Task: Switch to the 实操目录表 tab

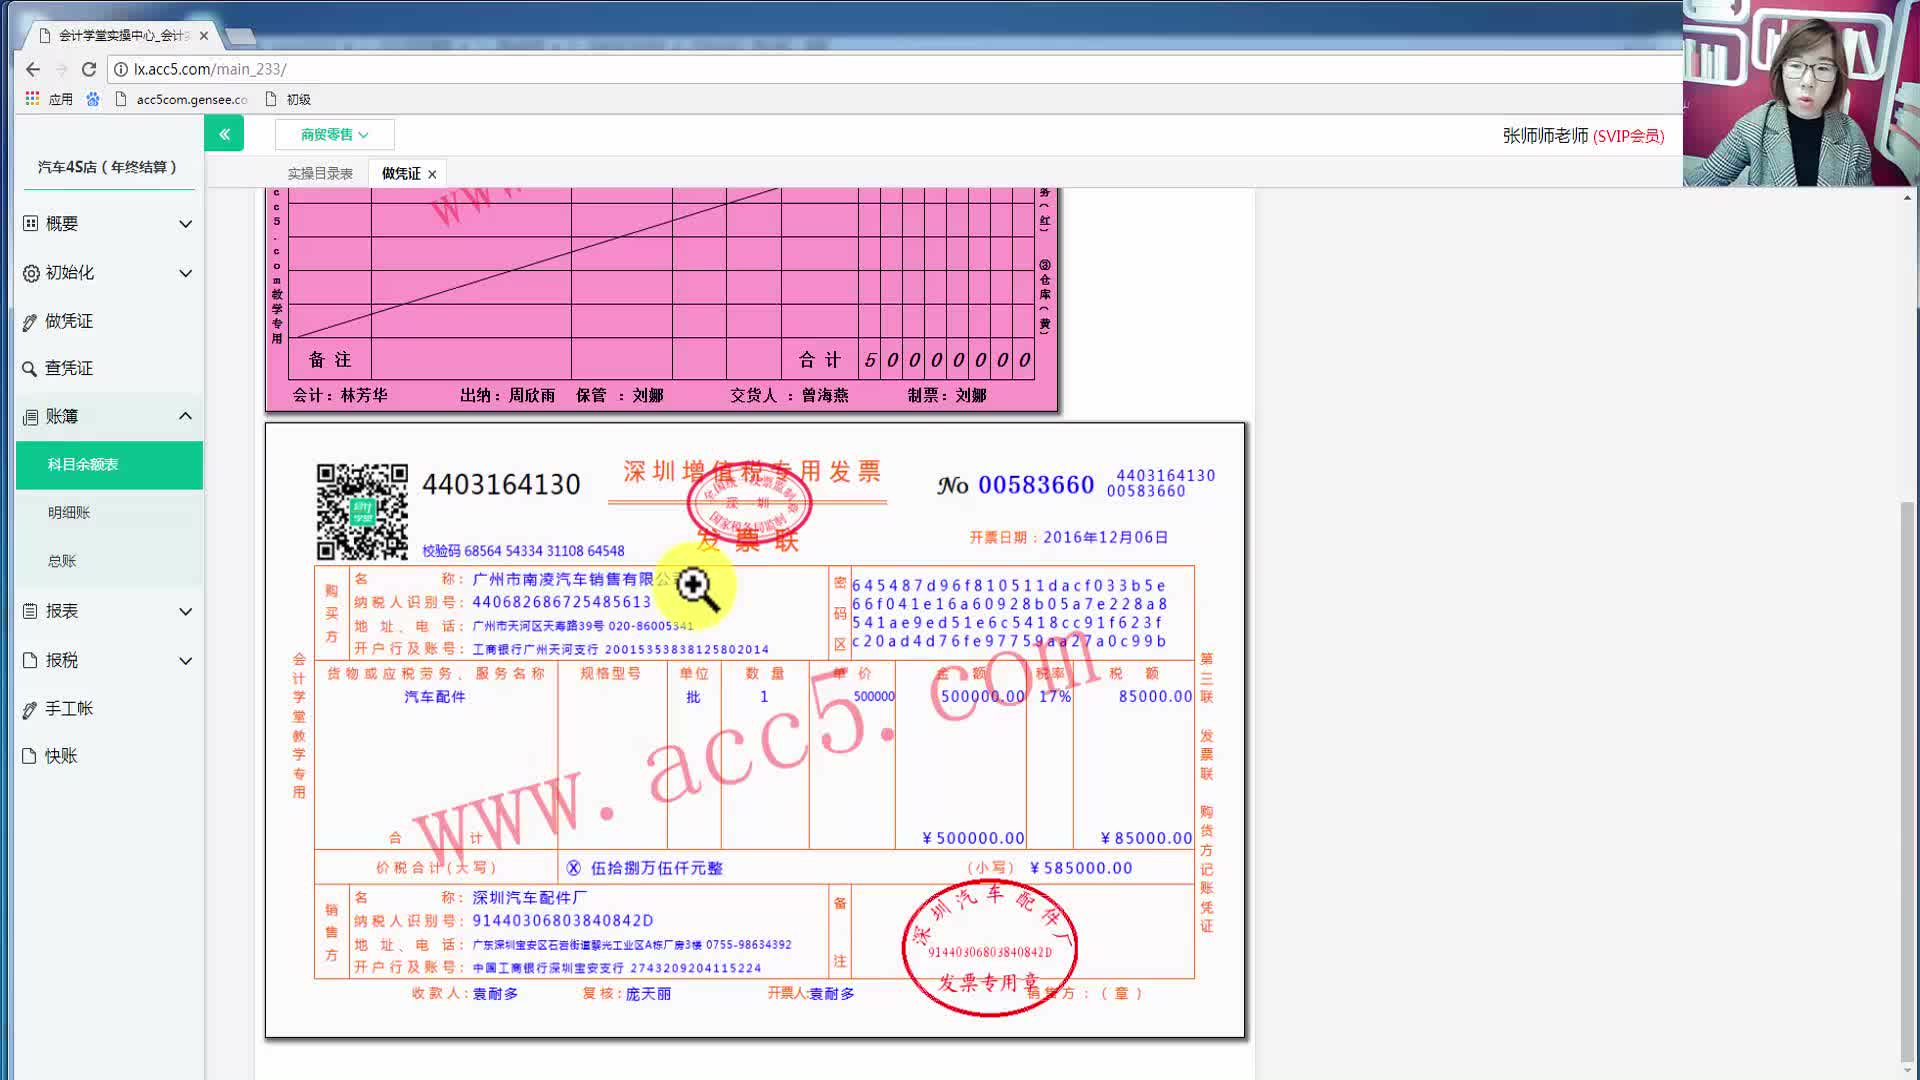Action: click(320, 173)
